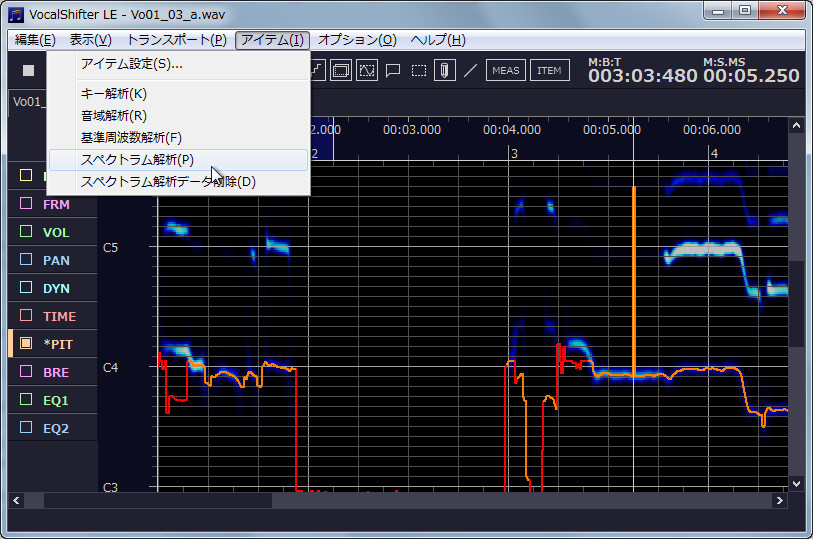The image size is (813, 539).
Task: Toggle the FRM checkbox
Action: click(x=26, y=203)
